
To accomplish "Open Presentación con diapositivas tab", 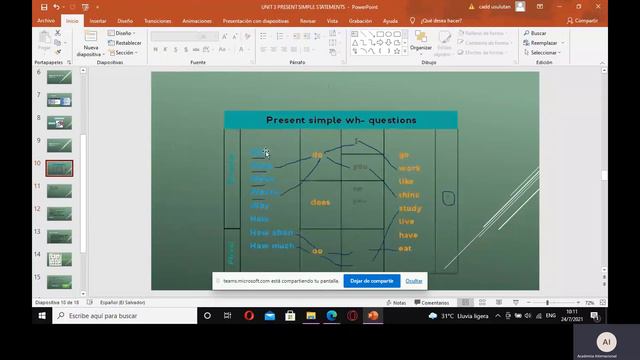I will click(256, 21).
